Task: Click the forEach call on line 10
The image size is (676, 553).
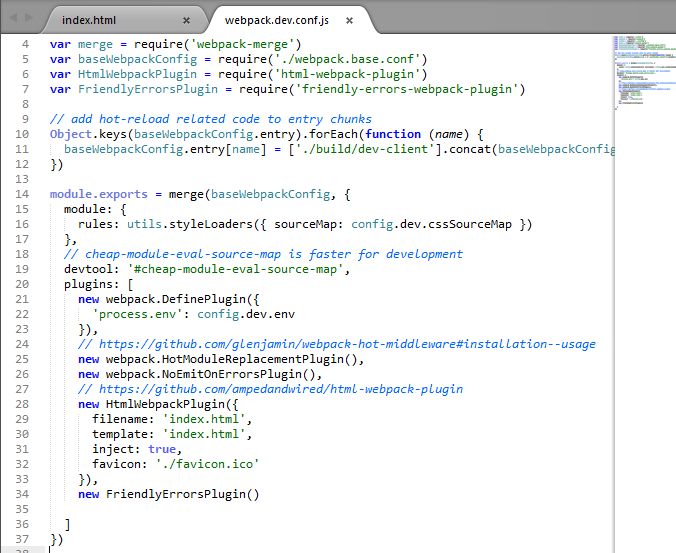Action: click(x=333, y=134)
